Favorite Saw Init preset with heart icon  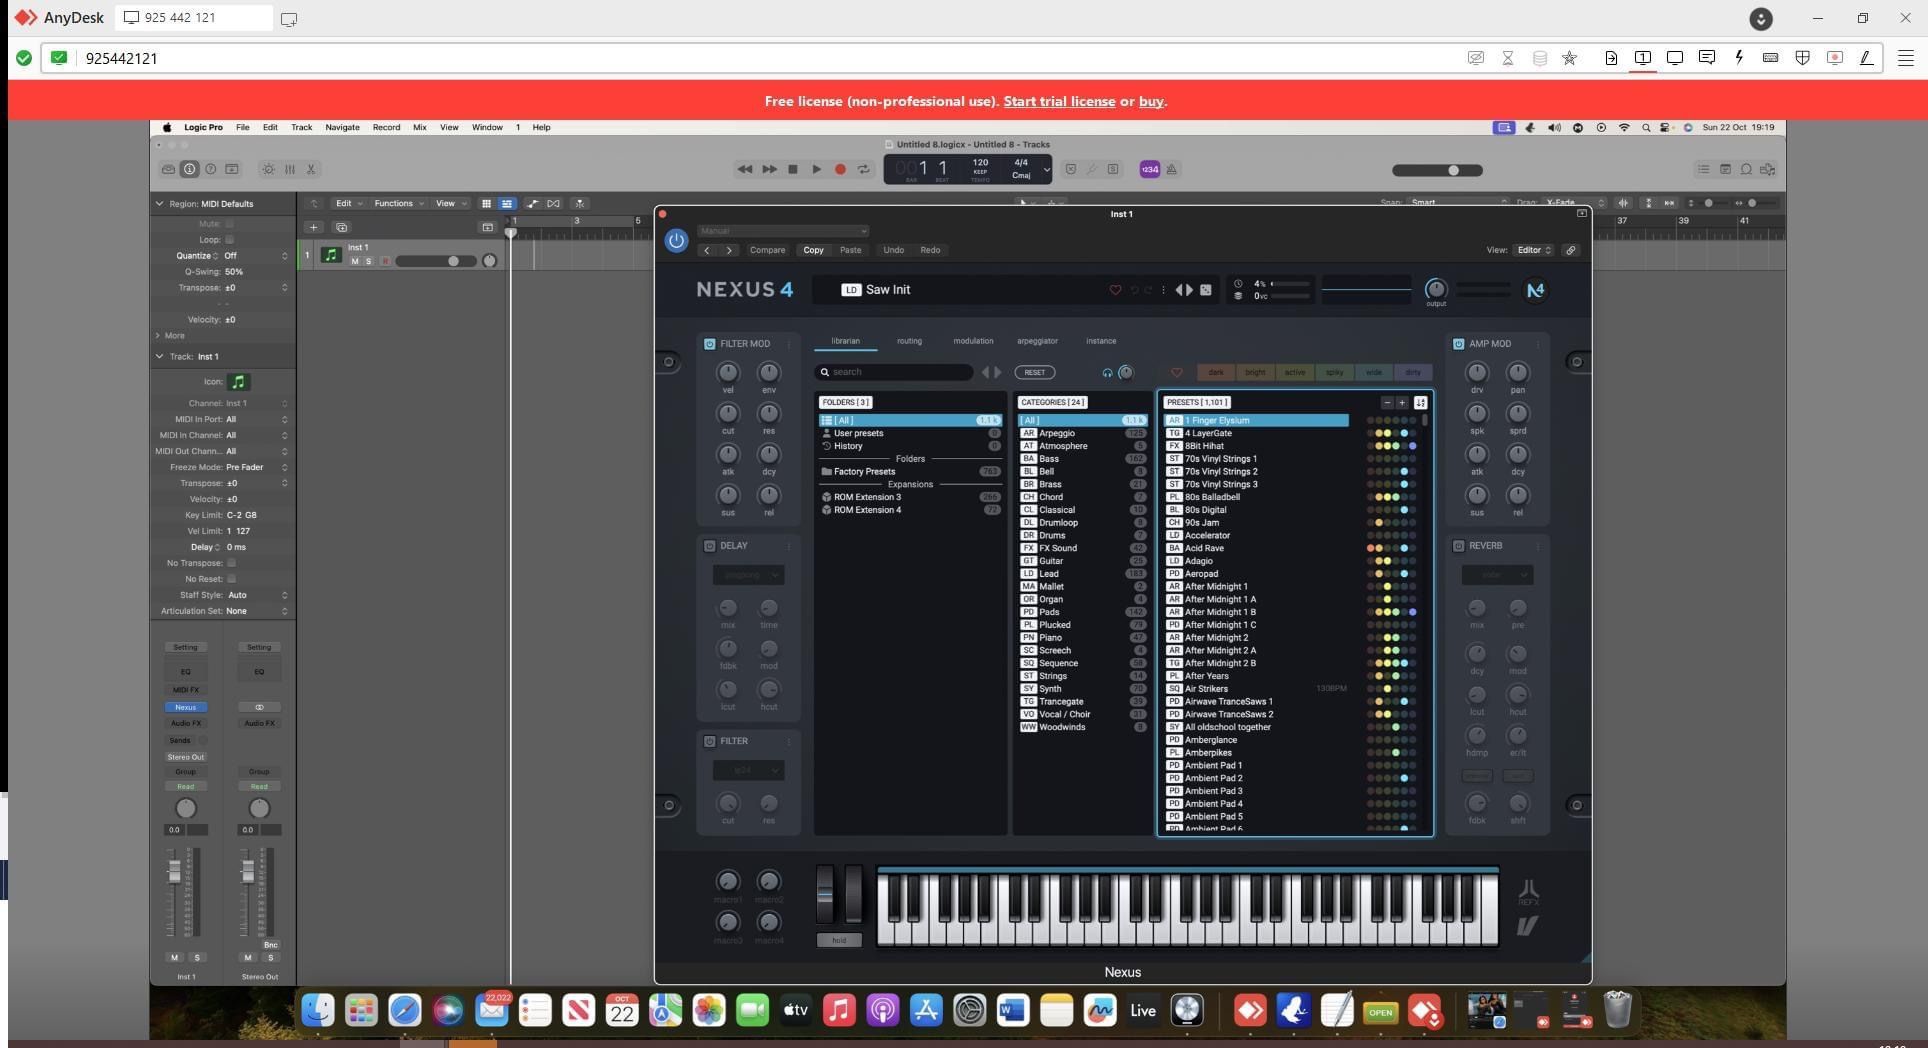1115,290
